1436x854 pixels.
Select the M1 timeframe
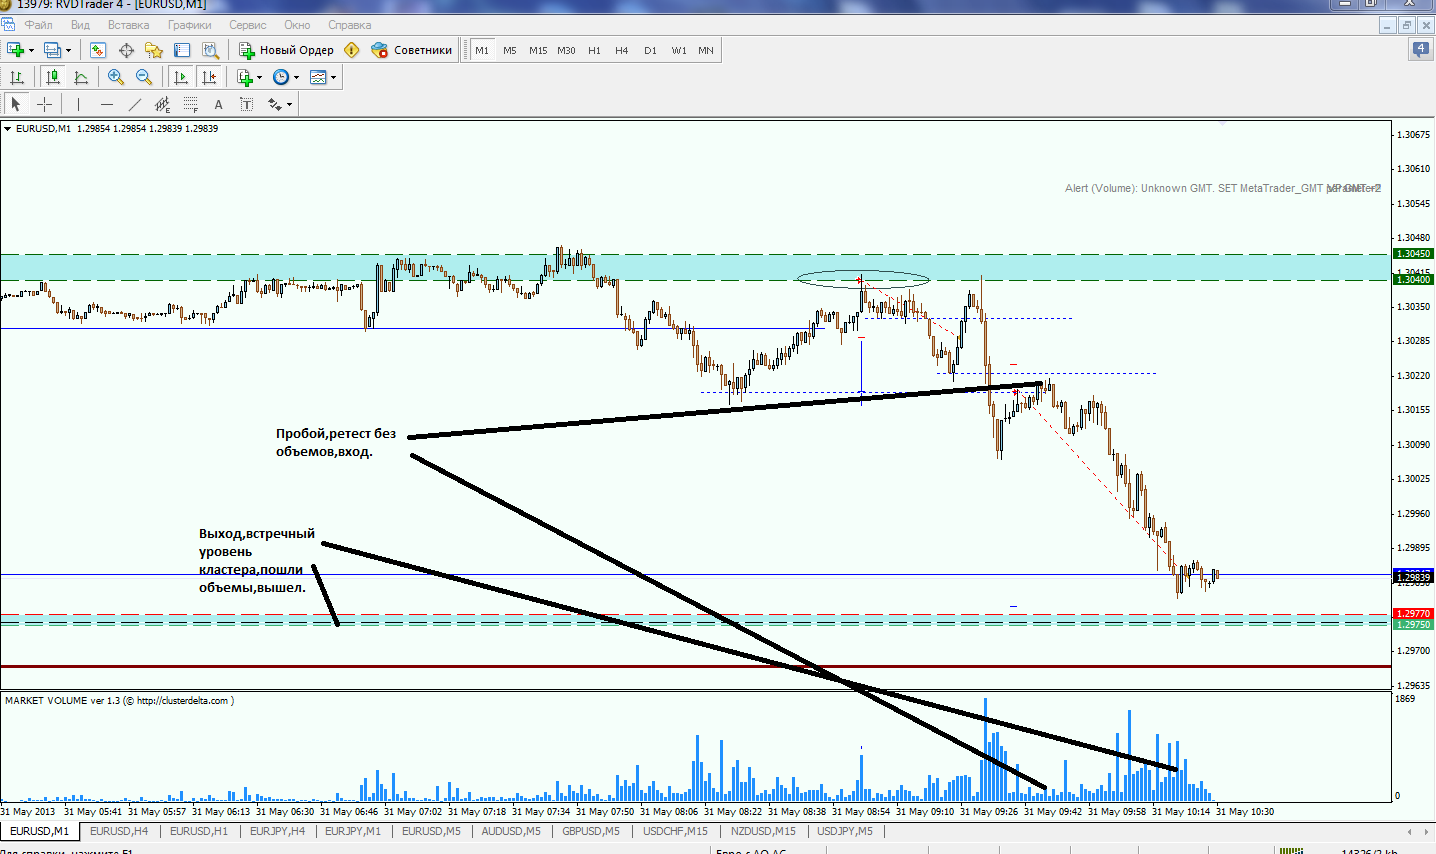coord(482,50)
